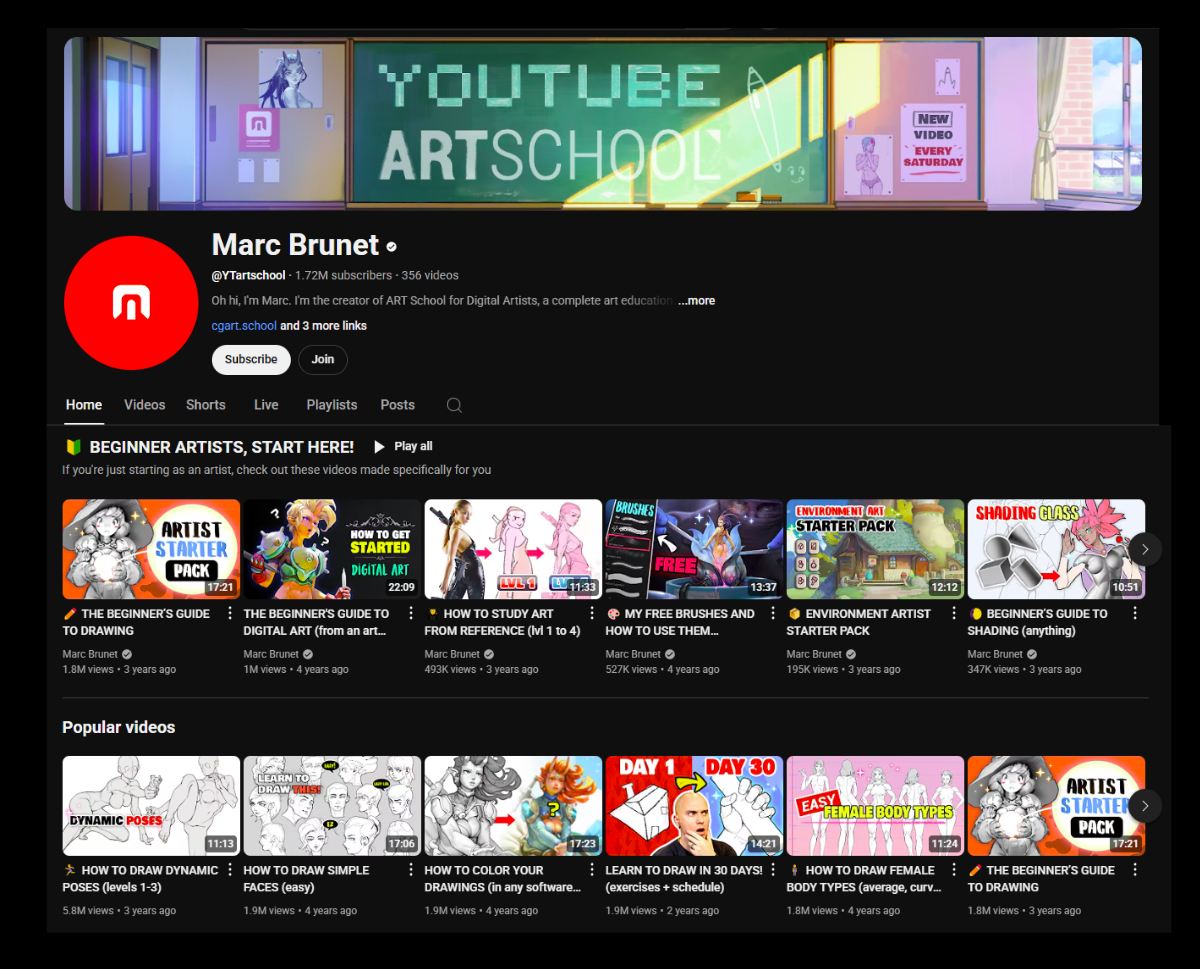Open title HOW TO COLOR YOUR DRAWINGS

pyautogui.click(x=503, y=879)
